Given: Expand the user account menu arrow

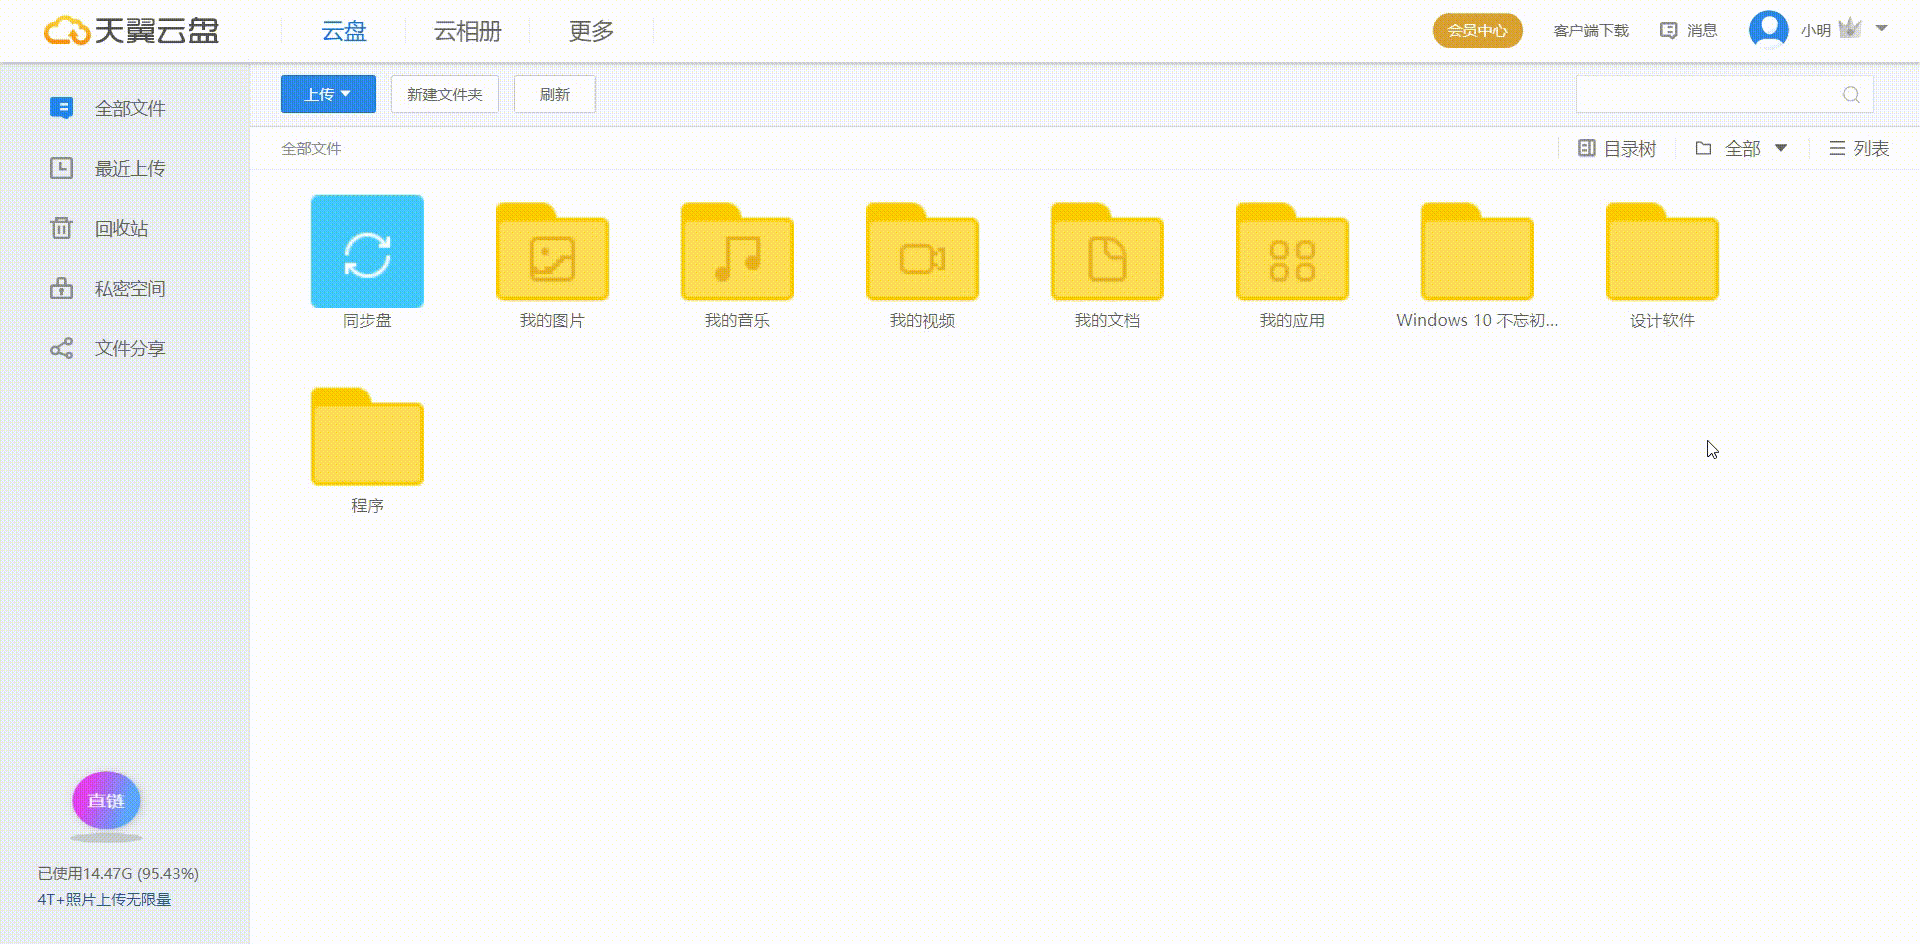Looking at the screenshot, I should (x=1881, y=29).
